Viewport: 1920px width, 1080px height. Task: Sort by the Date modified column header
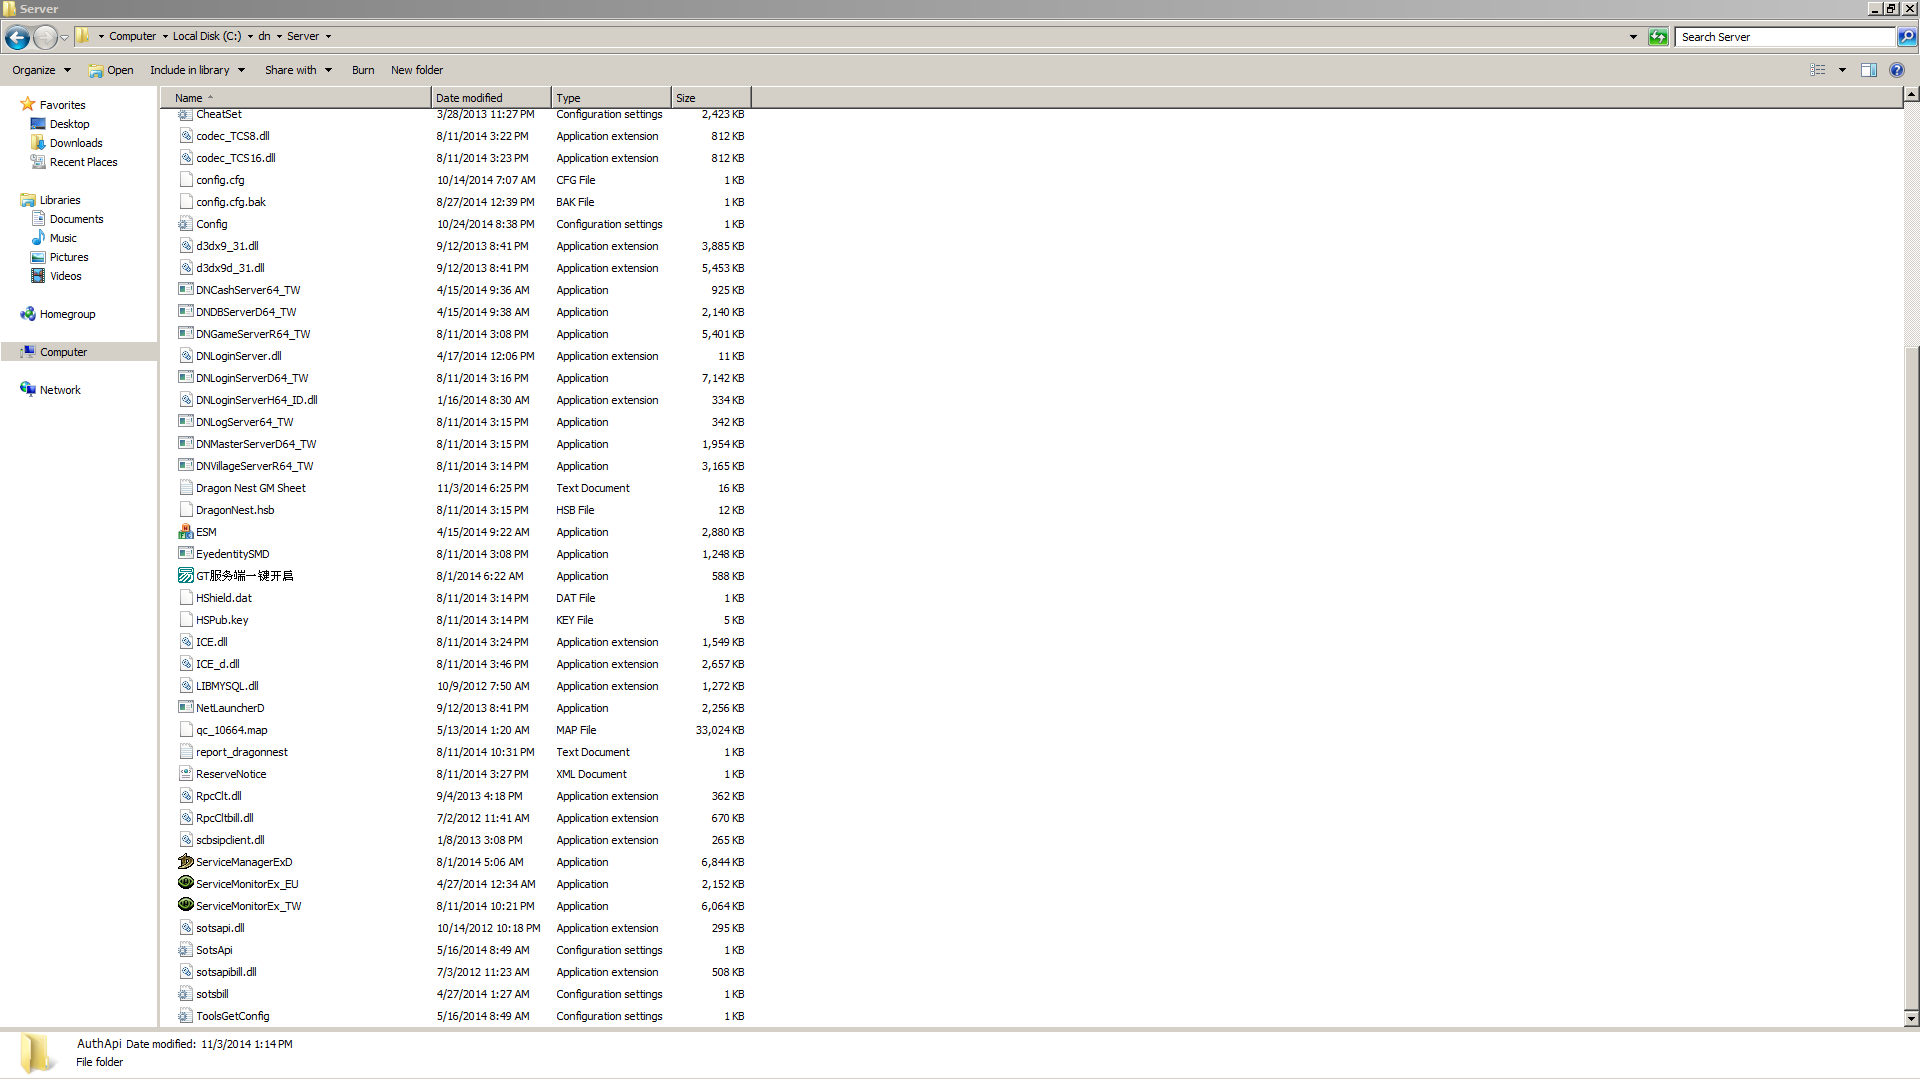(x=490, y=98)
